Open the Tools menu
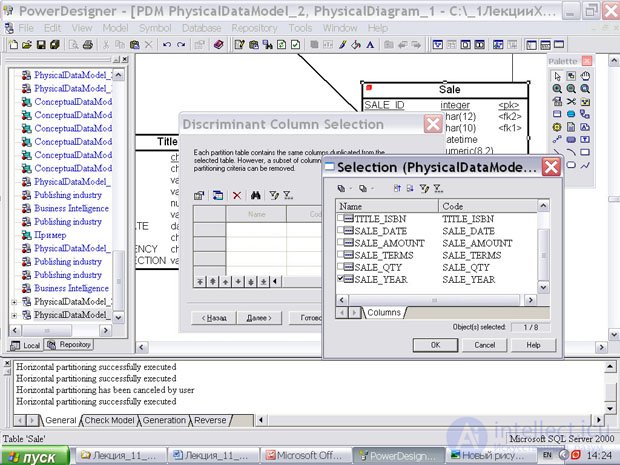The width and height of the screenshot is (620, 465). [300, 28]
